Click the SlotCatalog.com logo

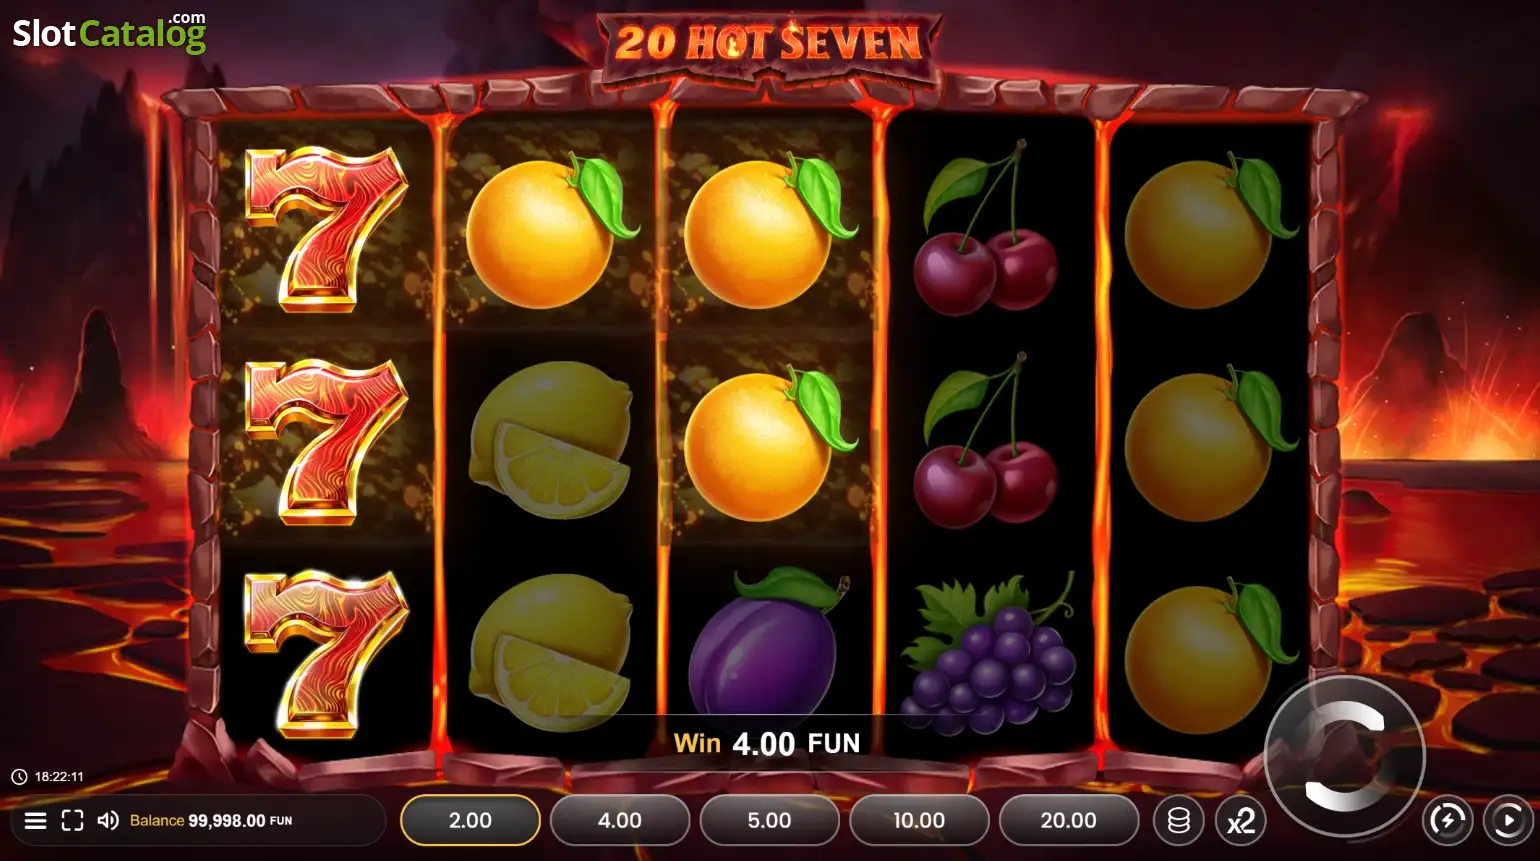point(109,32)
